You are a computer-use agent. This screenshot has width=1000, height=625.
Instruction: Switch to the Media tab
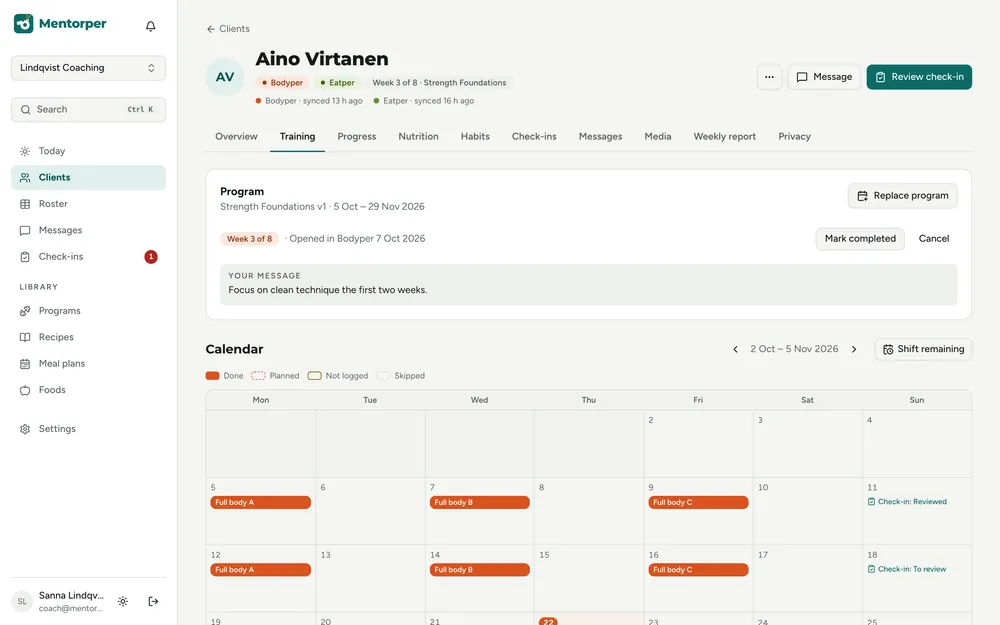click(658, 136)
